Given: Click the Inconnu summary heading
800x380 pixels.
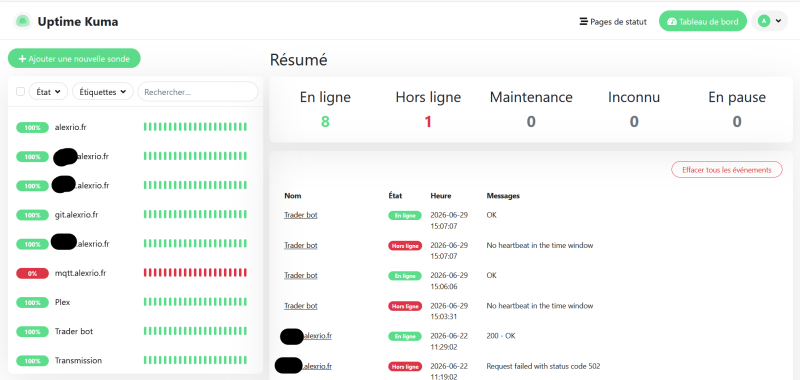Looking at the screenshot, I should (x=634, y=97).
